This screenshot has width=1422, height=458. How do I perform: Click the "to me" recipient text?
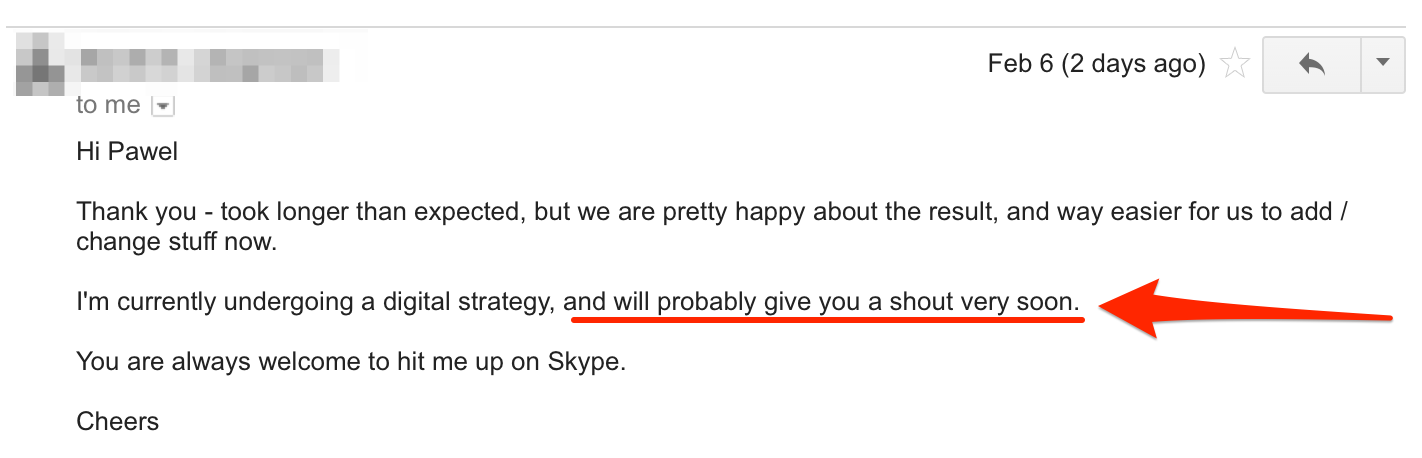click(x=108, y=105)
